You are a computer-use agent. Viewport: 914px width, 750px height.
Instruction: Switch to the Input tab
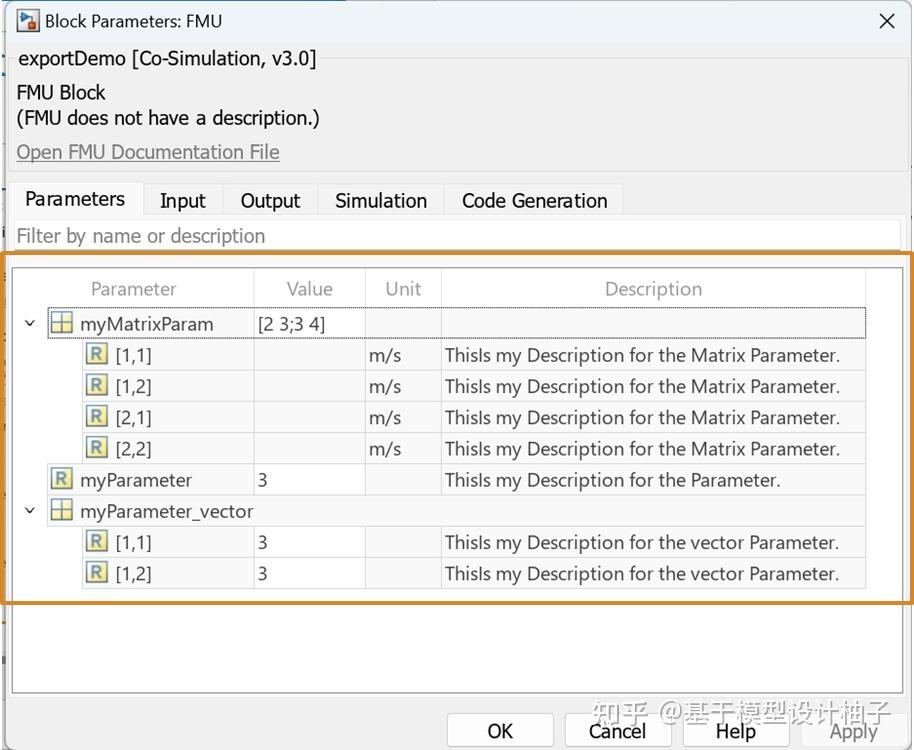tap(183, 200)
